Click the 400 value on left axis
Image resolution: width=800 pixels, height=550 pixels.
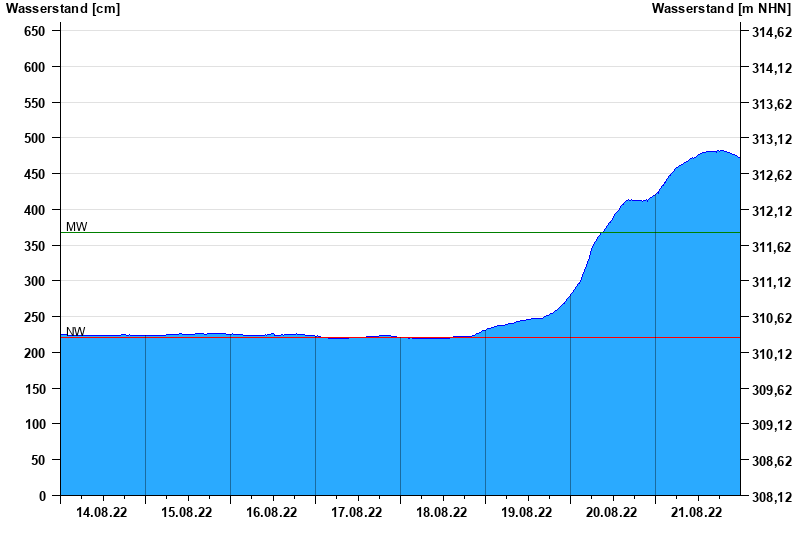(x=35, y=210)
